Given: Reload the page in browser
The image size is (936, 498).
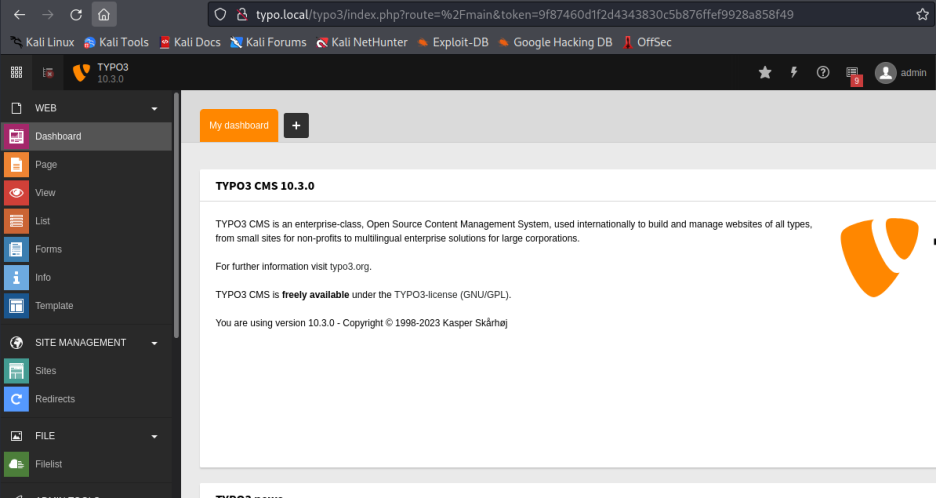Looking at the screenshot, I should 76,14.
